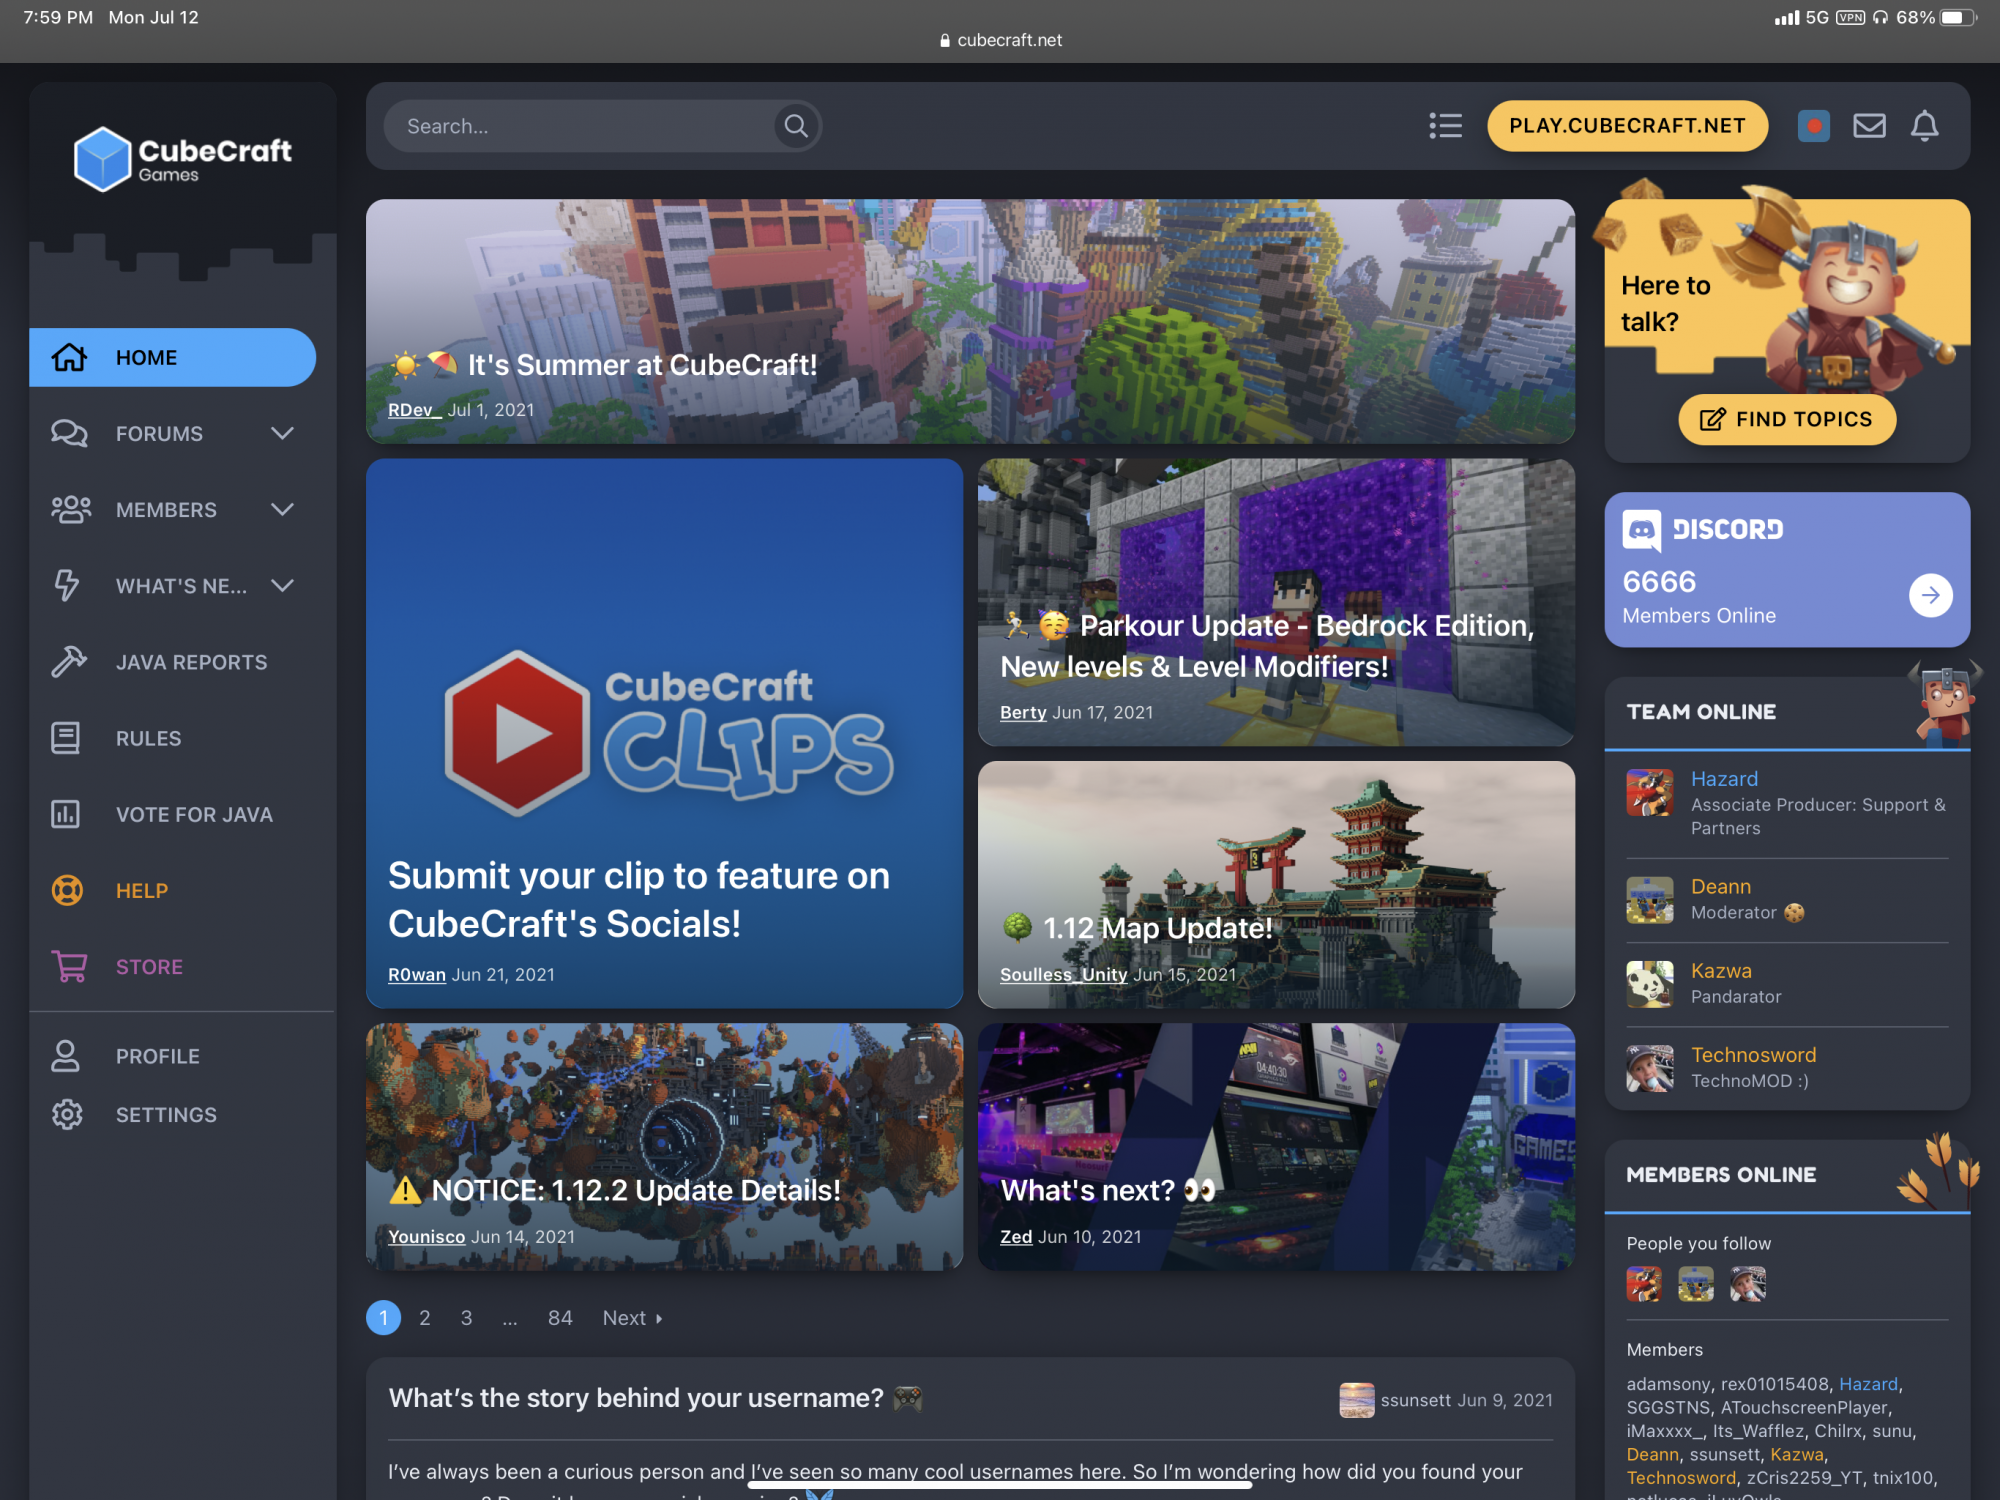The width and height of the screenshot is (2000, 1500).
Task: Open Hazard's avatar in Team Online
Action: coord(1650,792)
